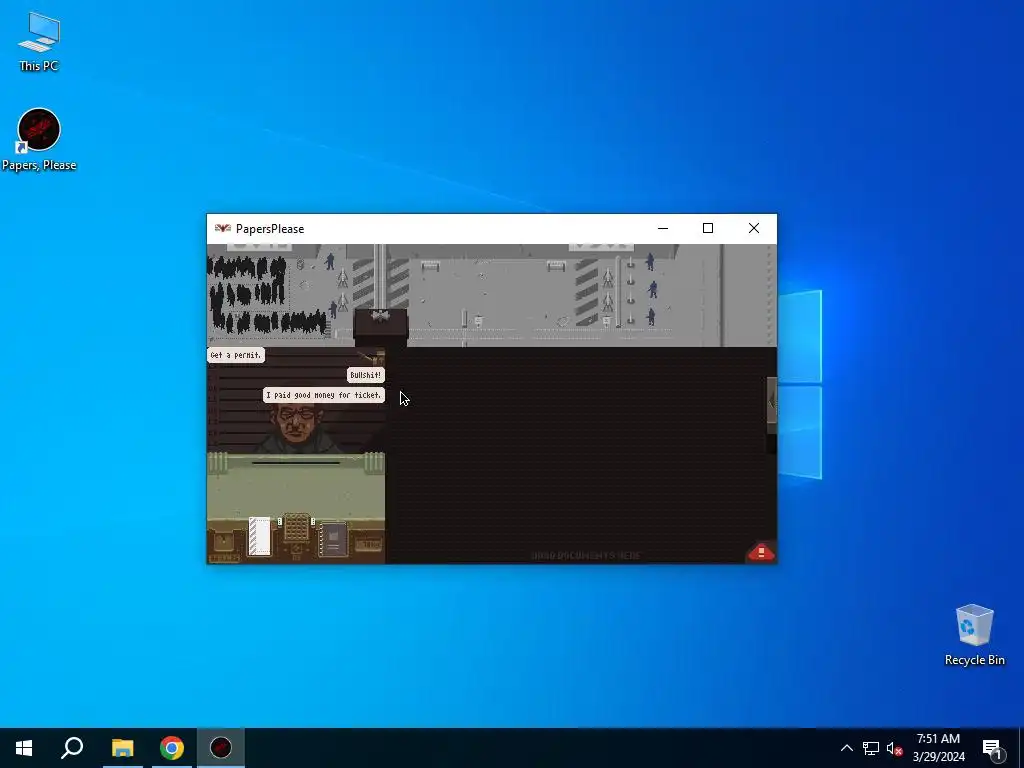Open the stamp bar tab at right edge
Viewport: 1024px width, 768px height.
pyautogui.click(x=772, y=405)
